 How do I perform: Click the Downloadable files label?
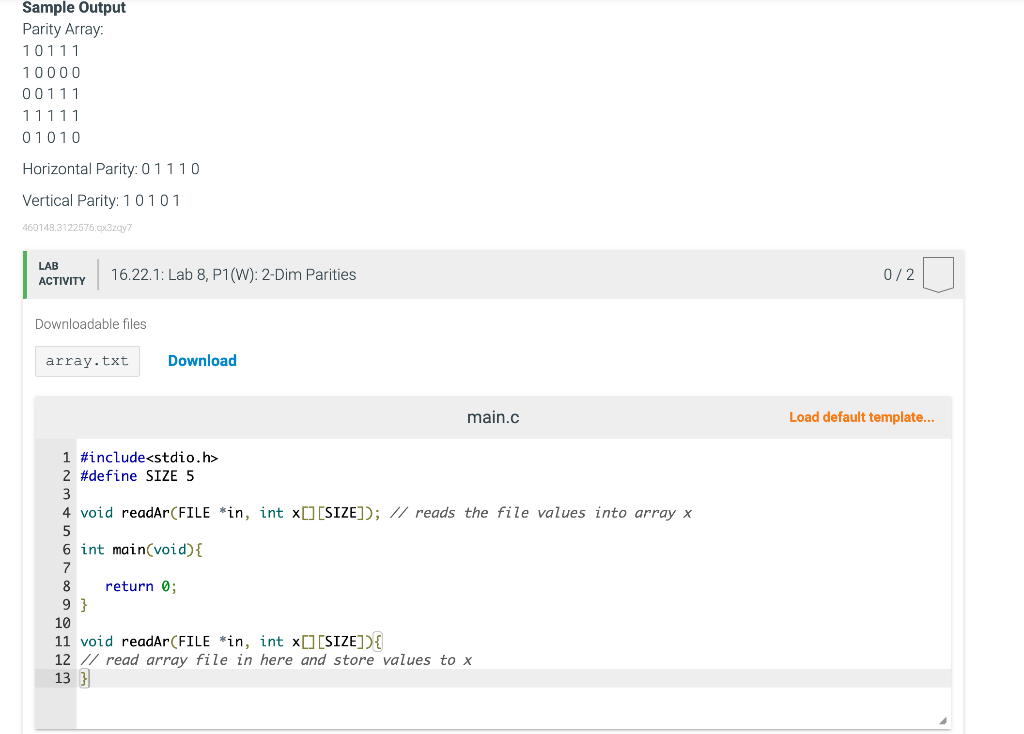(90, 324)
